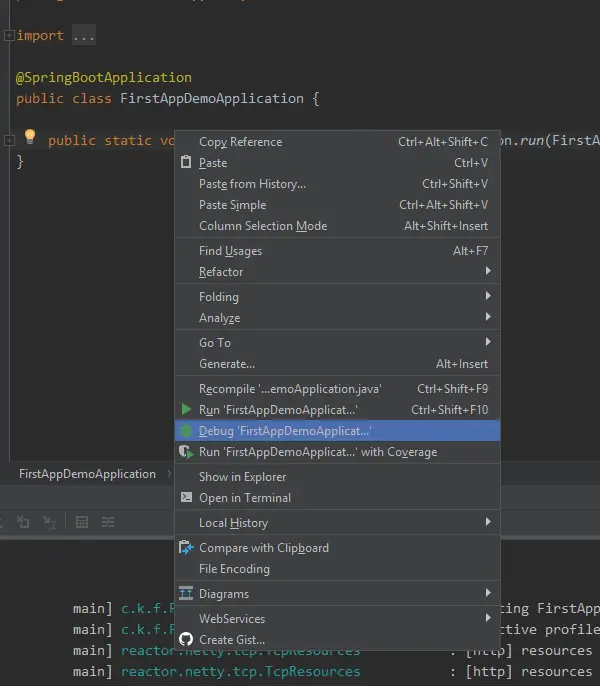Screen dimensions: 600x686
Task: Choose Generate... from context menu
Action: click(337, 364)
